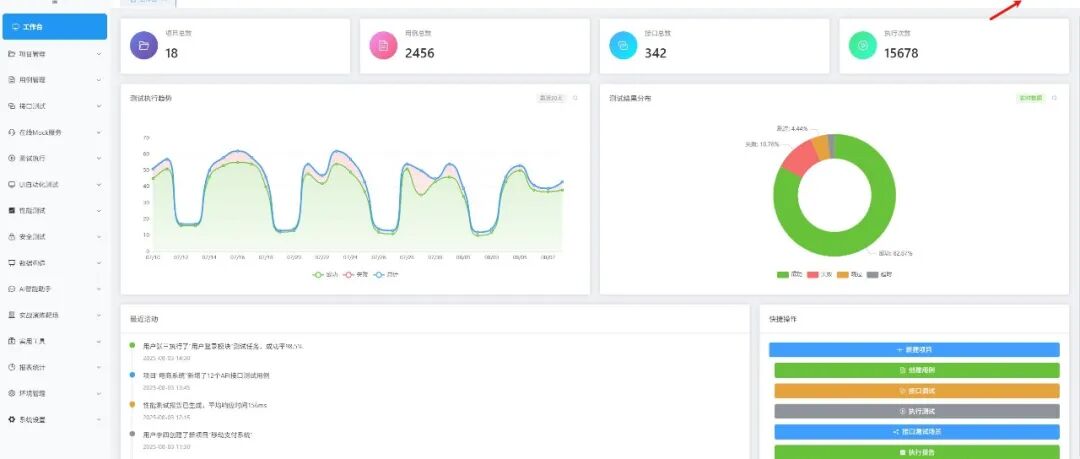Open the 环境管理 menu item
Screen dimensions: 1080x459
tap(55, 394)
